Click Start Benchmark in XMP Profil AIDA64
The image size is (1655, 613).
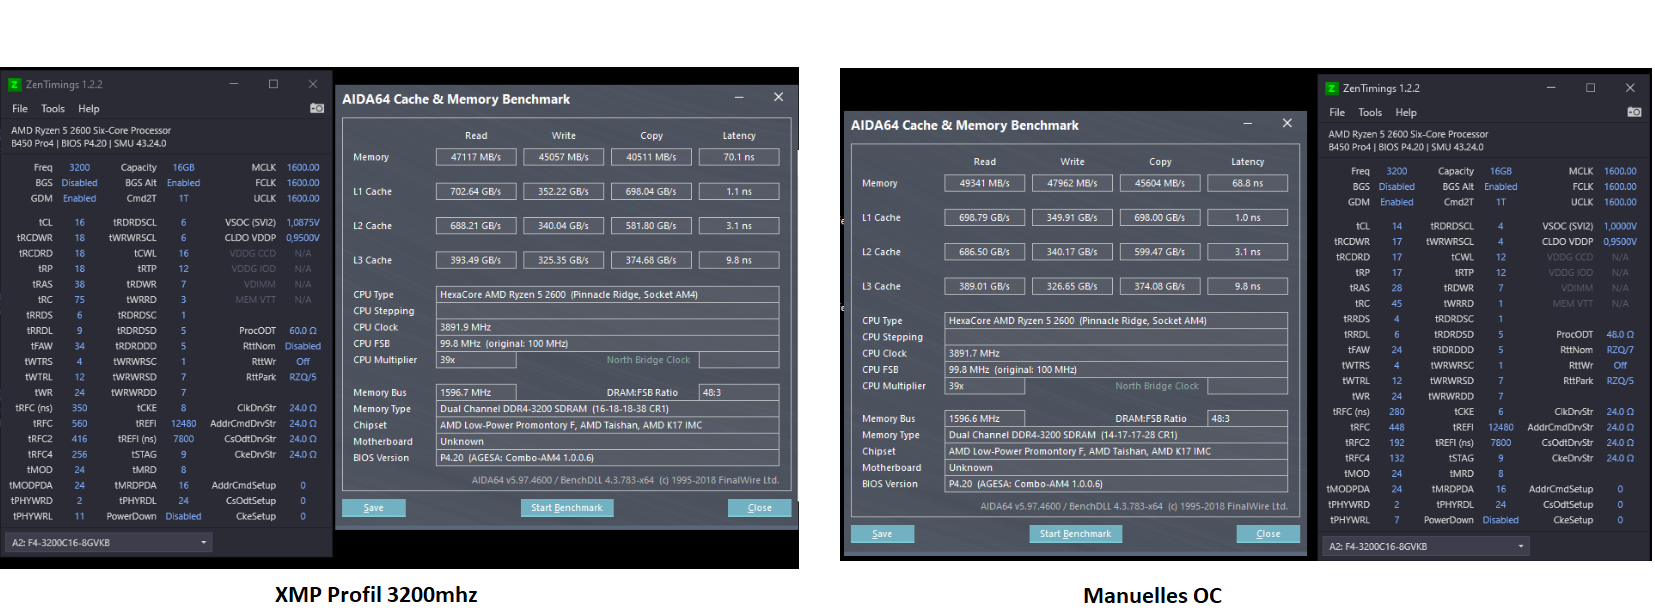pos(566,508)
